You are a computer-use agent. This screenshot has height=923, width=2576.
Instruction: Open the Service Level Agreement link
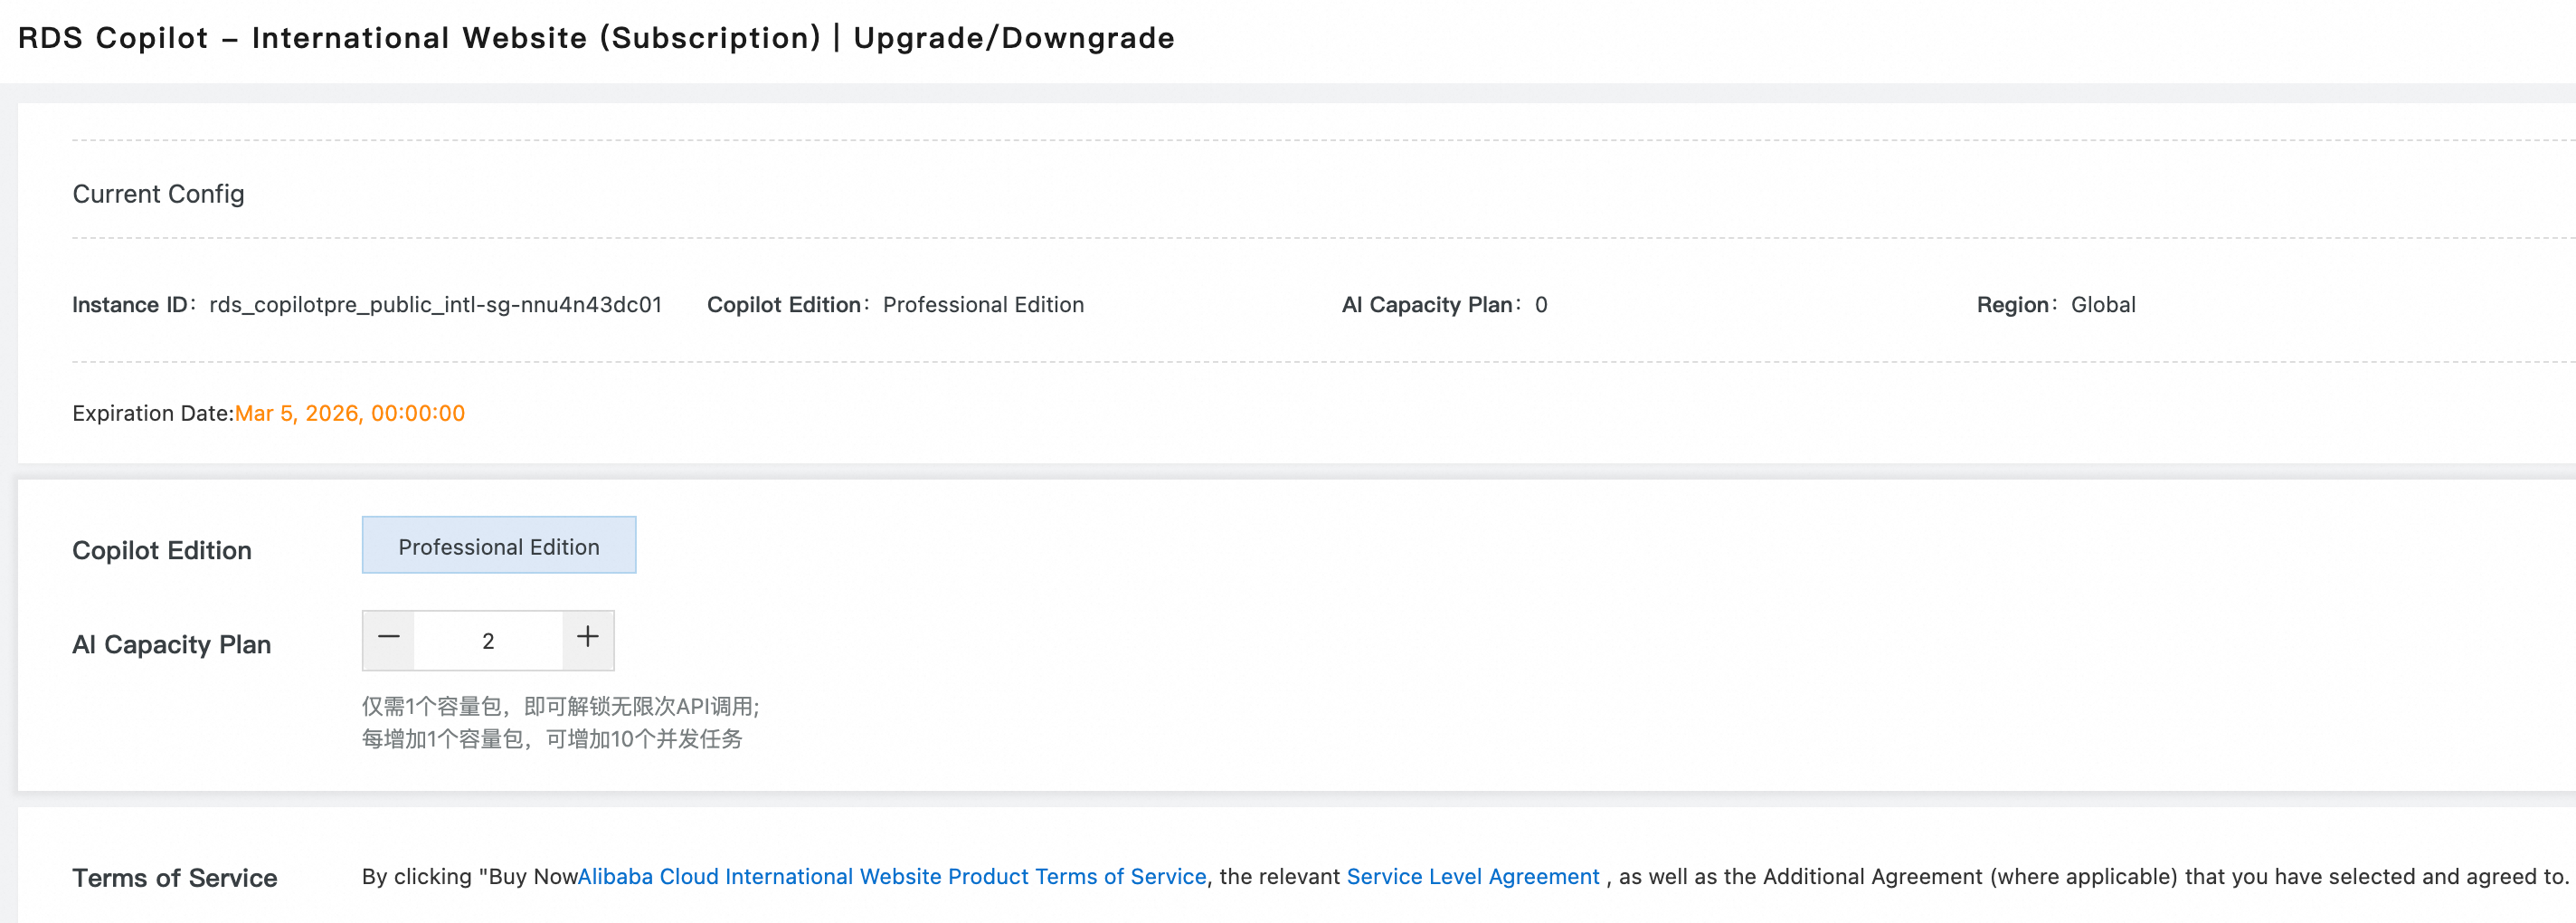1472,877
